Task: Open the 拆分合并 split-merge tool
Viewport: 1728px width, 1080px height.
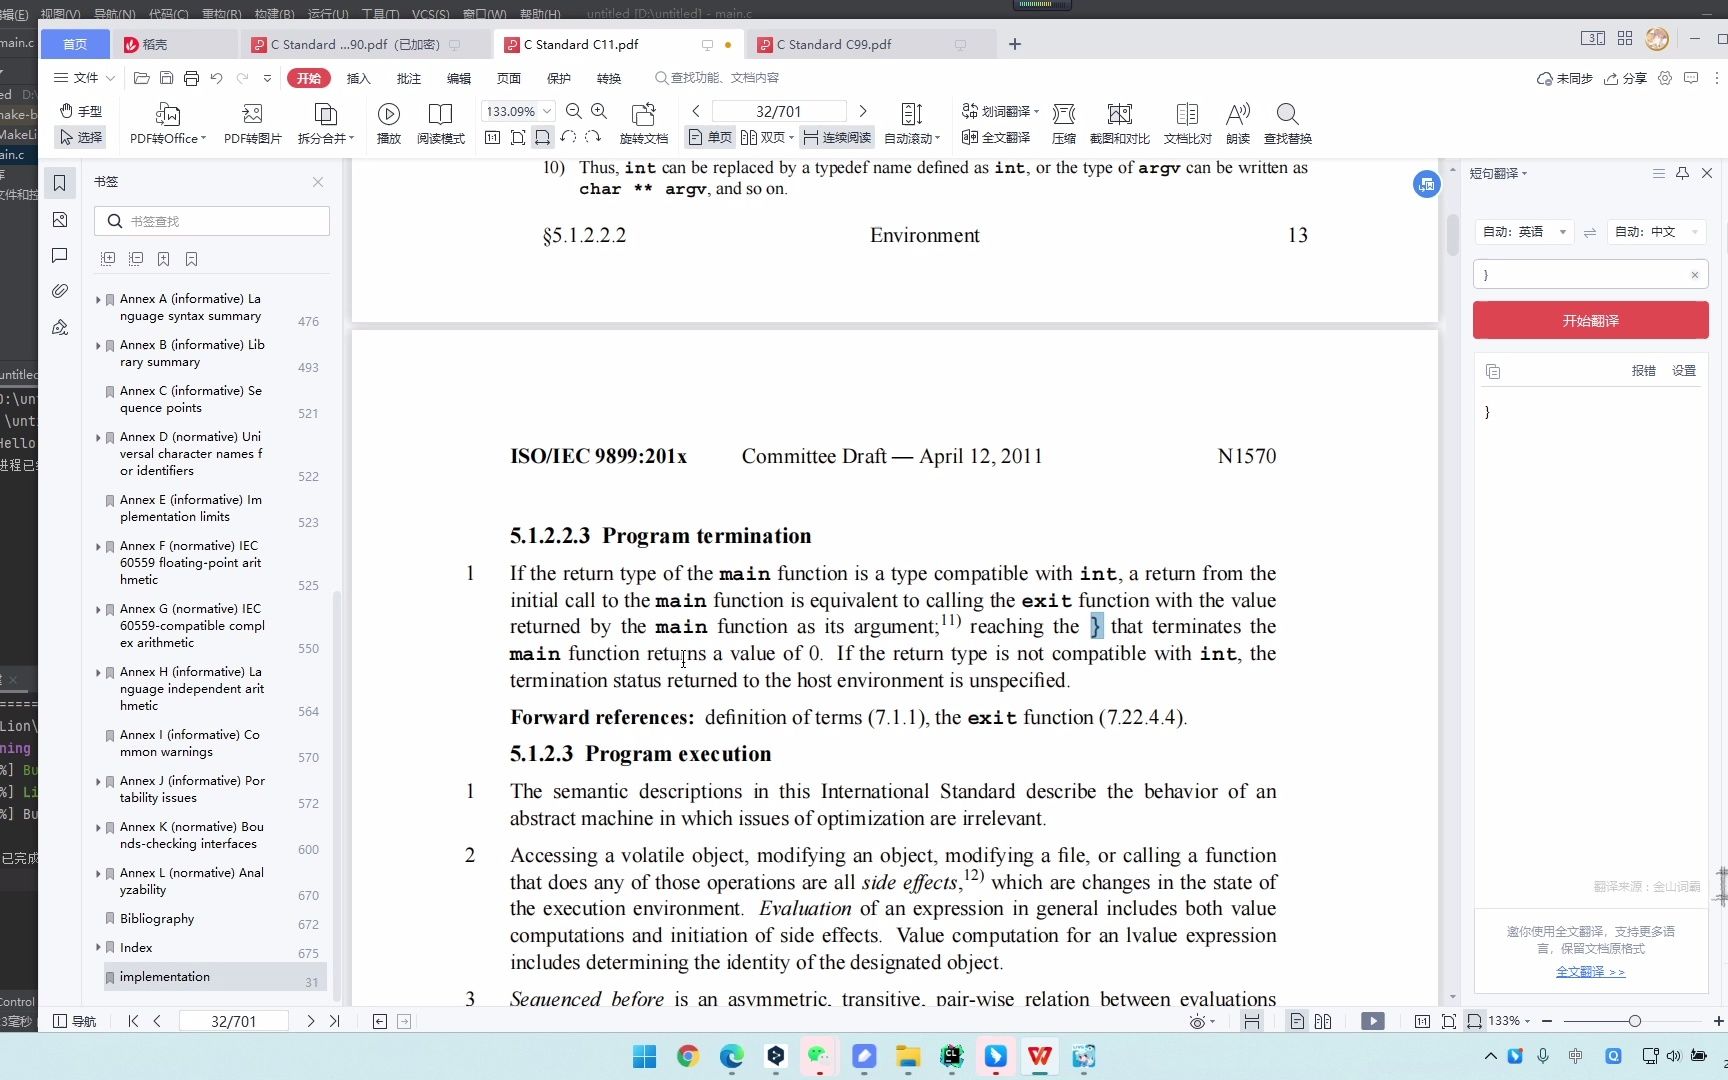Action: point(325,124)
